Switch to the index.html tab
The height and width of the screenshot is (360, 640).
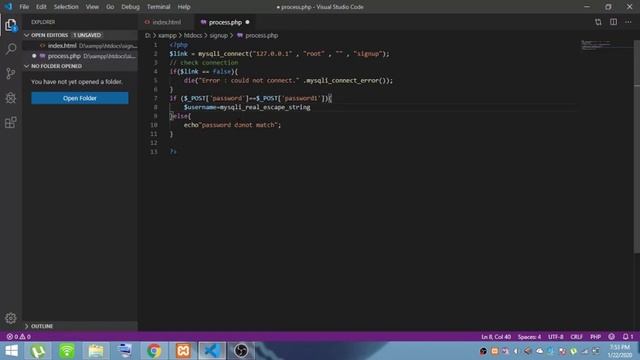(x=167, y=22)
